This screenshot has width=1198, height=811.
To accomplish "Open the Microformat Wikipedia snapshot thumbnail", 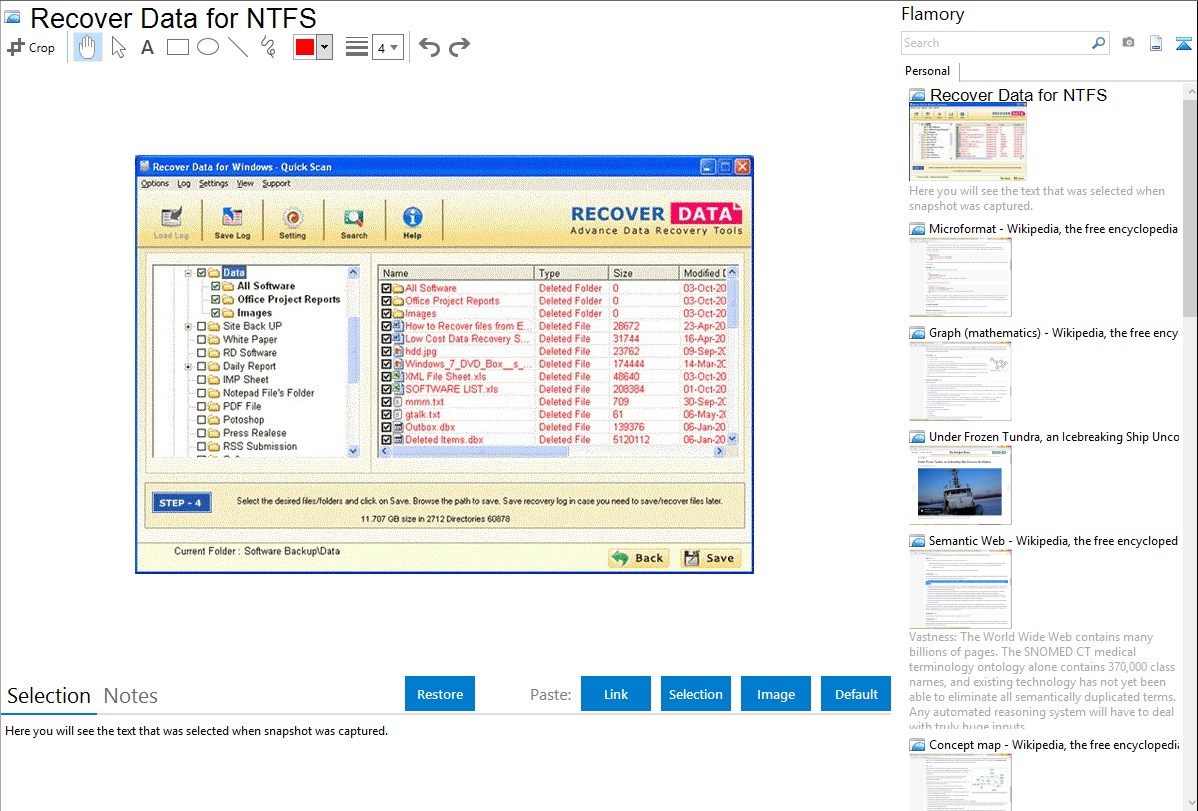I will [x=960, y=277].
